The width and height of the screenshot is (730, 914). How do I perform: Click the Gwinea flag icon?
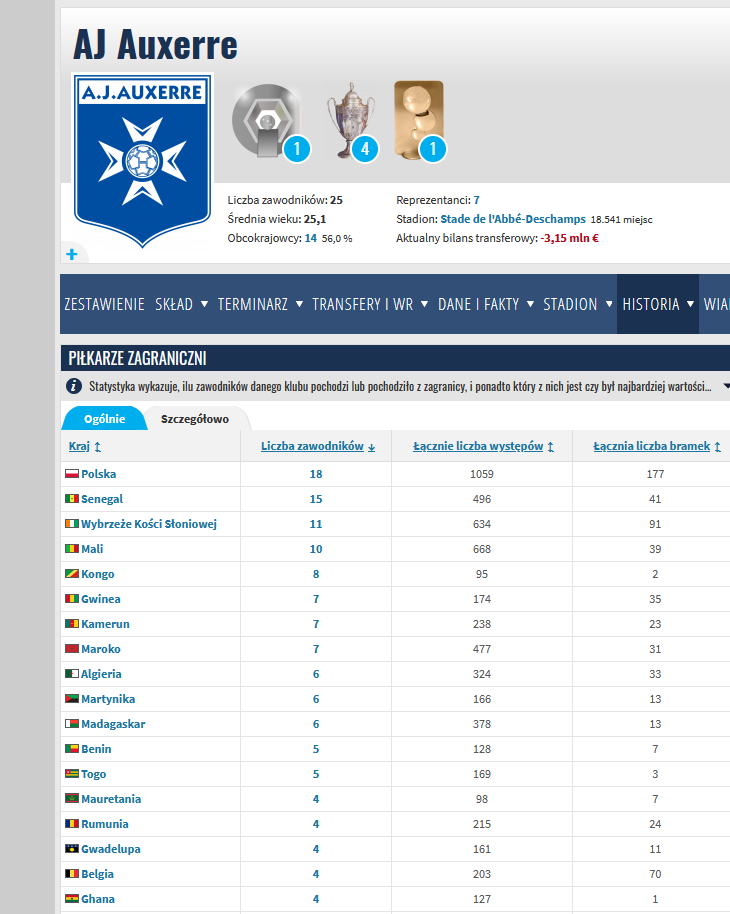pos(72,599)
